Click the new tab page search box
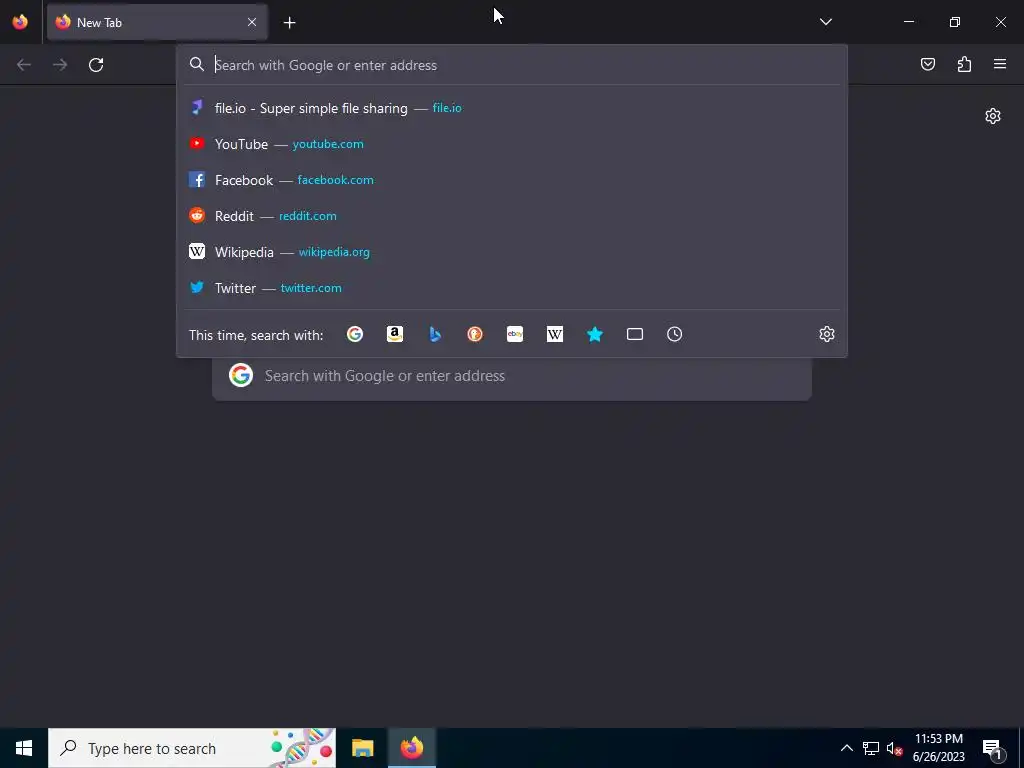The height and width of the screenshot is (768, 1024). (511, 376)
